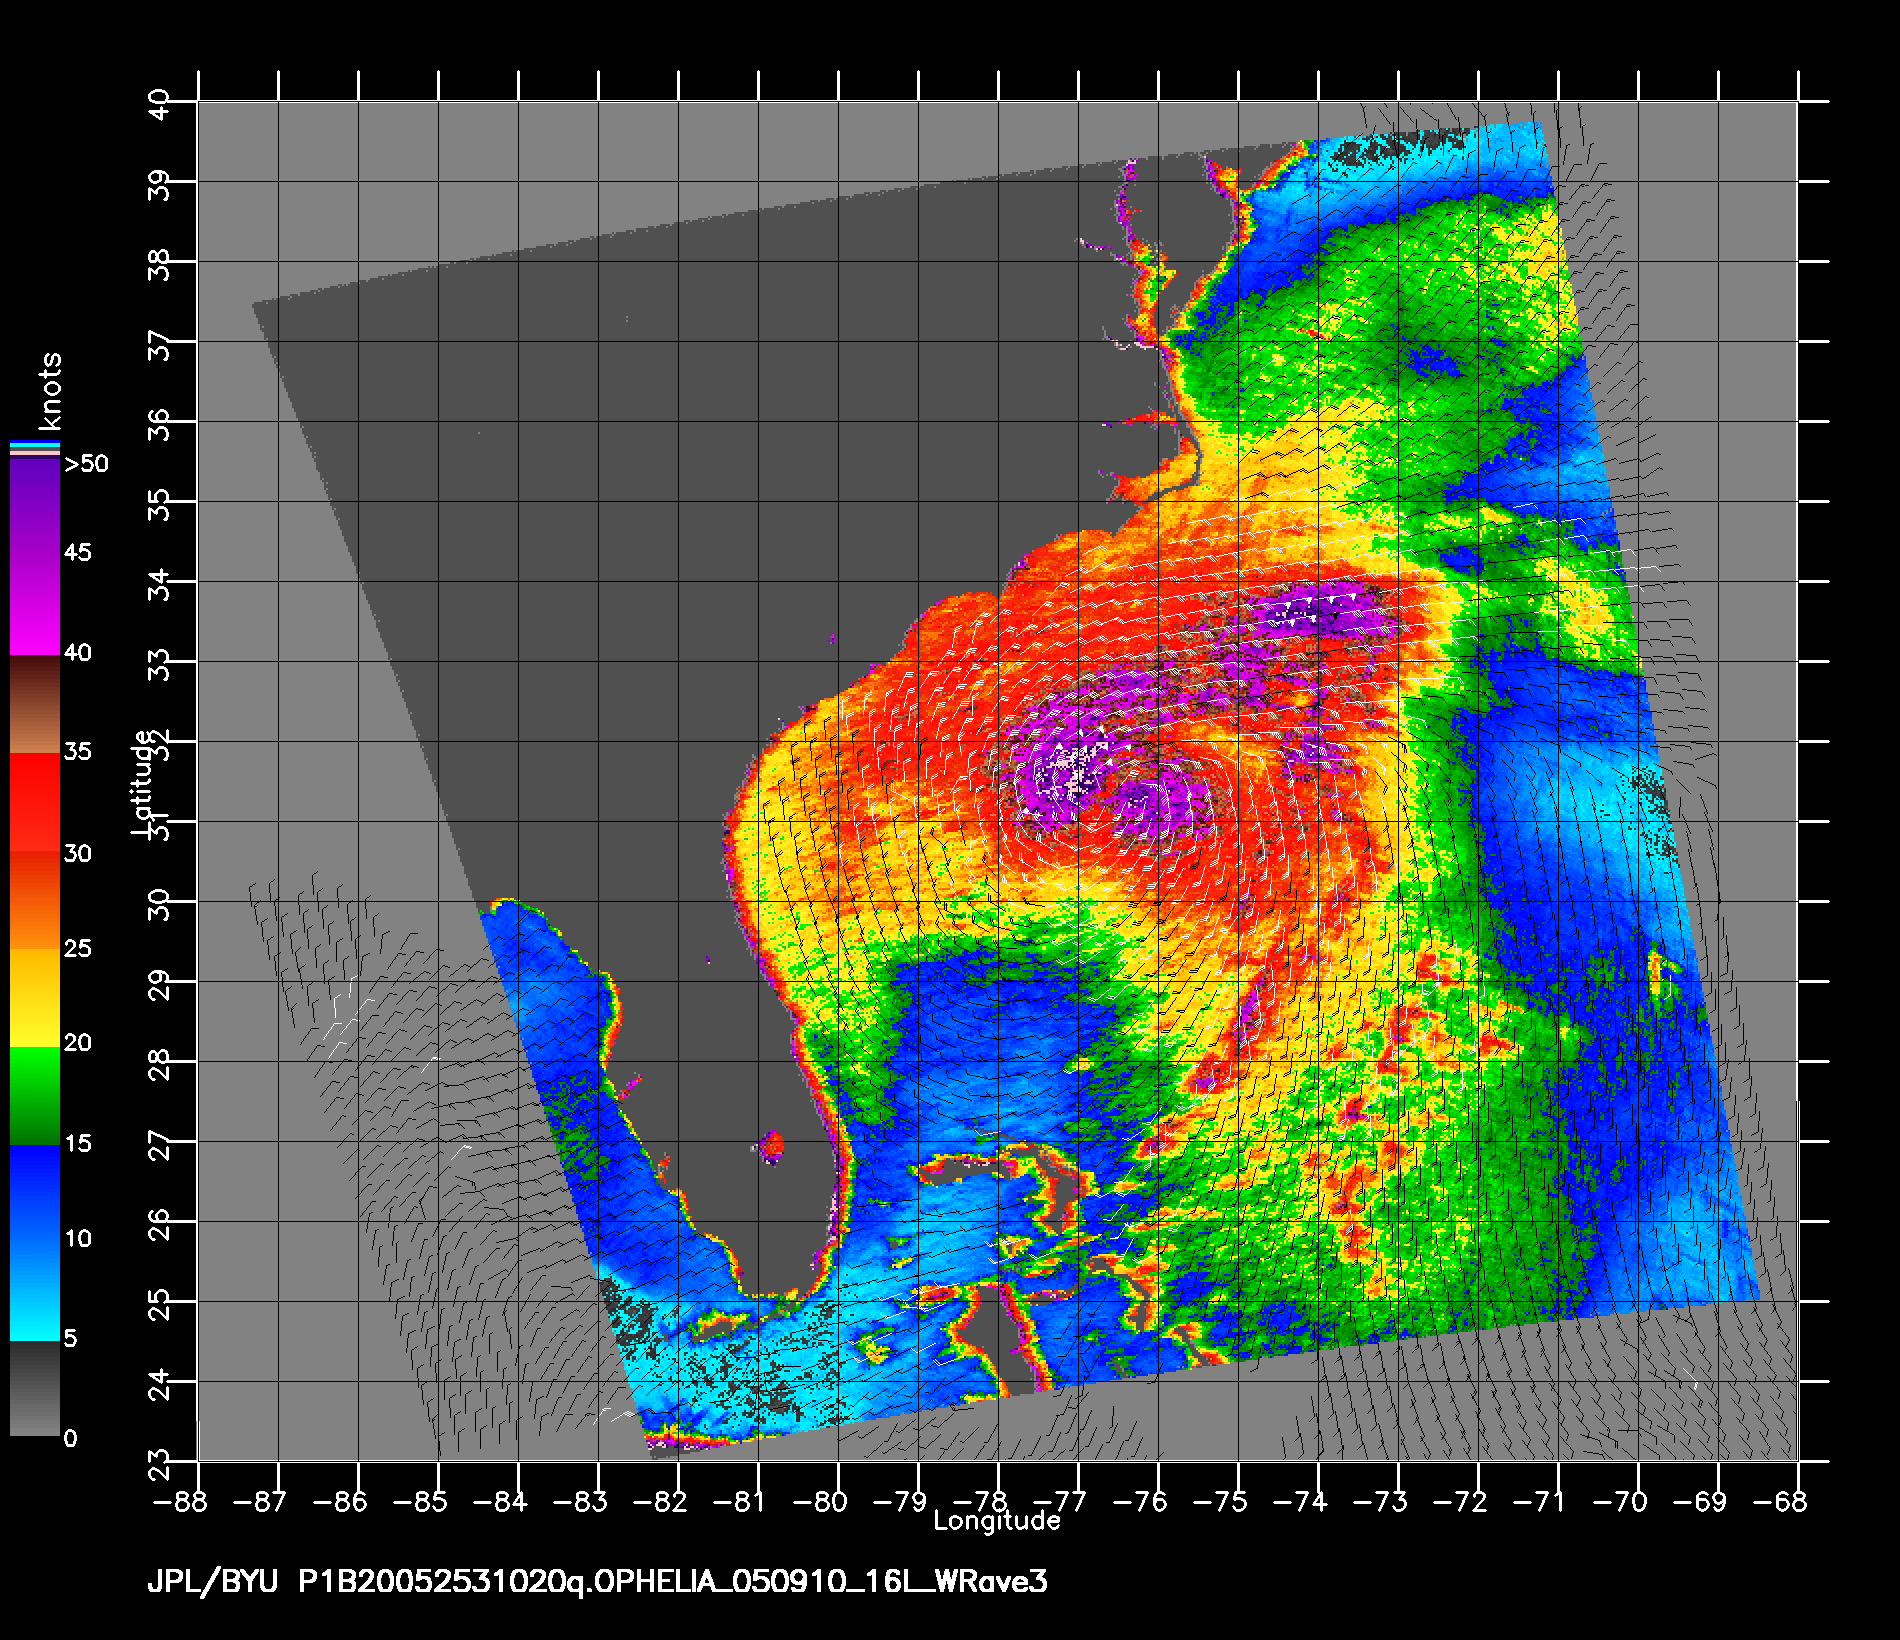Image resolution: width=1900 pixels, height=1640 pixels.
Task: Click the 'Longitude' axis title
Action: pyautogui.click(x=997, y=1521)
